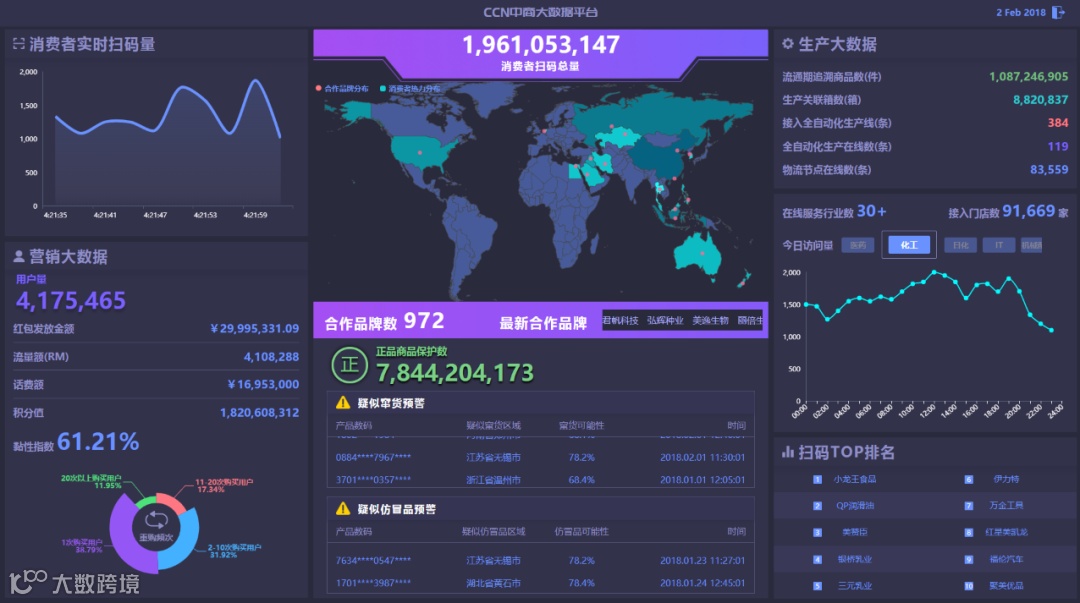
Task: Select the 化工 industry tab
Action: pyautogui.click(x=909, y=245)
